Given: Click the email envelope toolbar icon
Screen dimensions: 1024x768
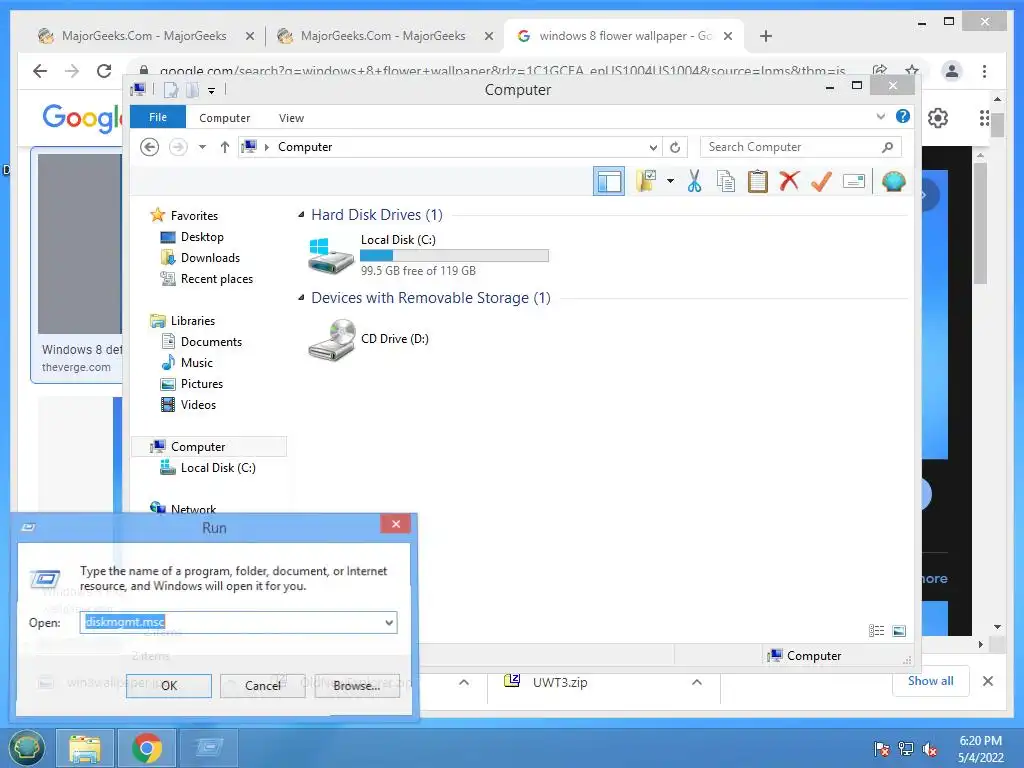Looking at the screenshot, I should coord(854,181).
